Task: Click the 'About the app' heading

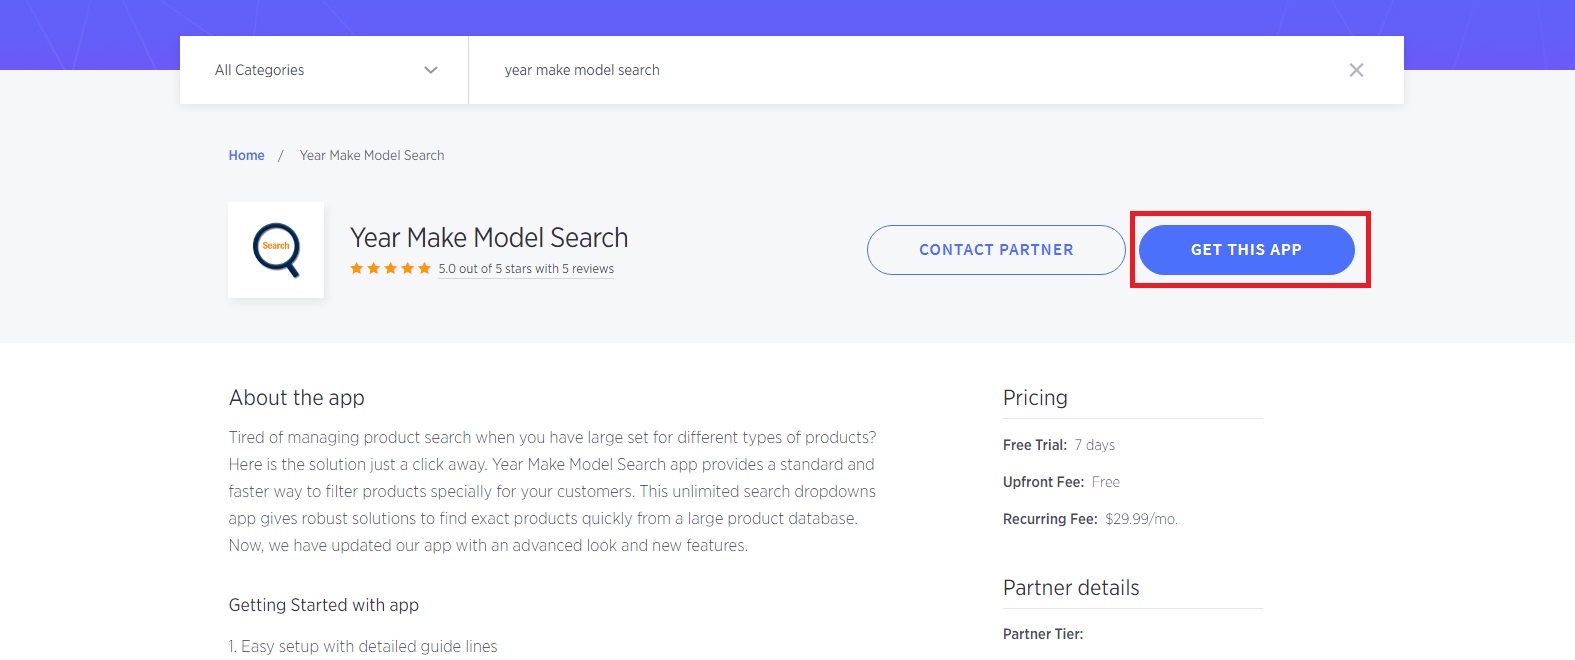Action: tap(297, 398)
